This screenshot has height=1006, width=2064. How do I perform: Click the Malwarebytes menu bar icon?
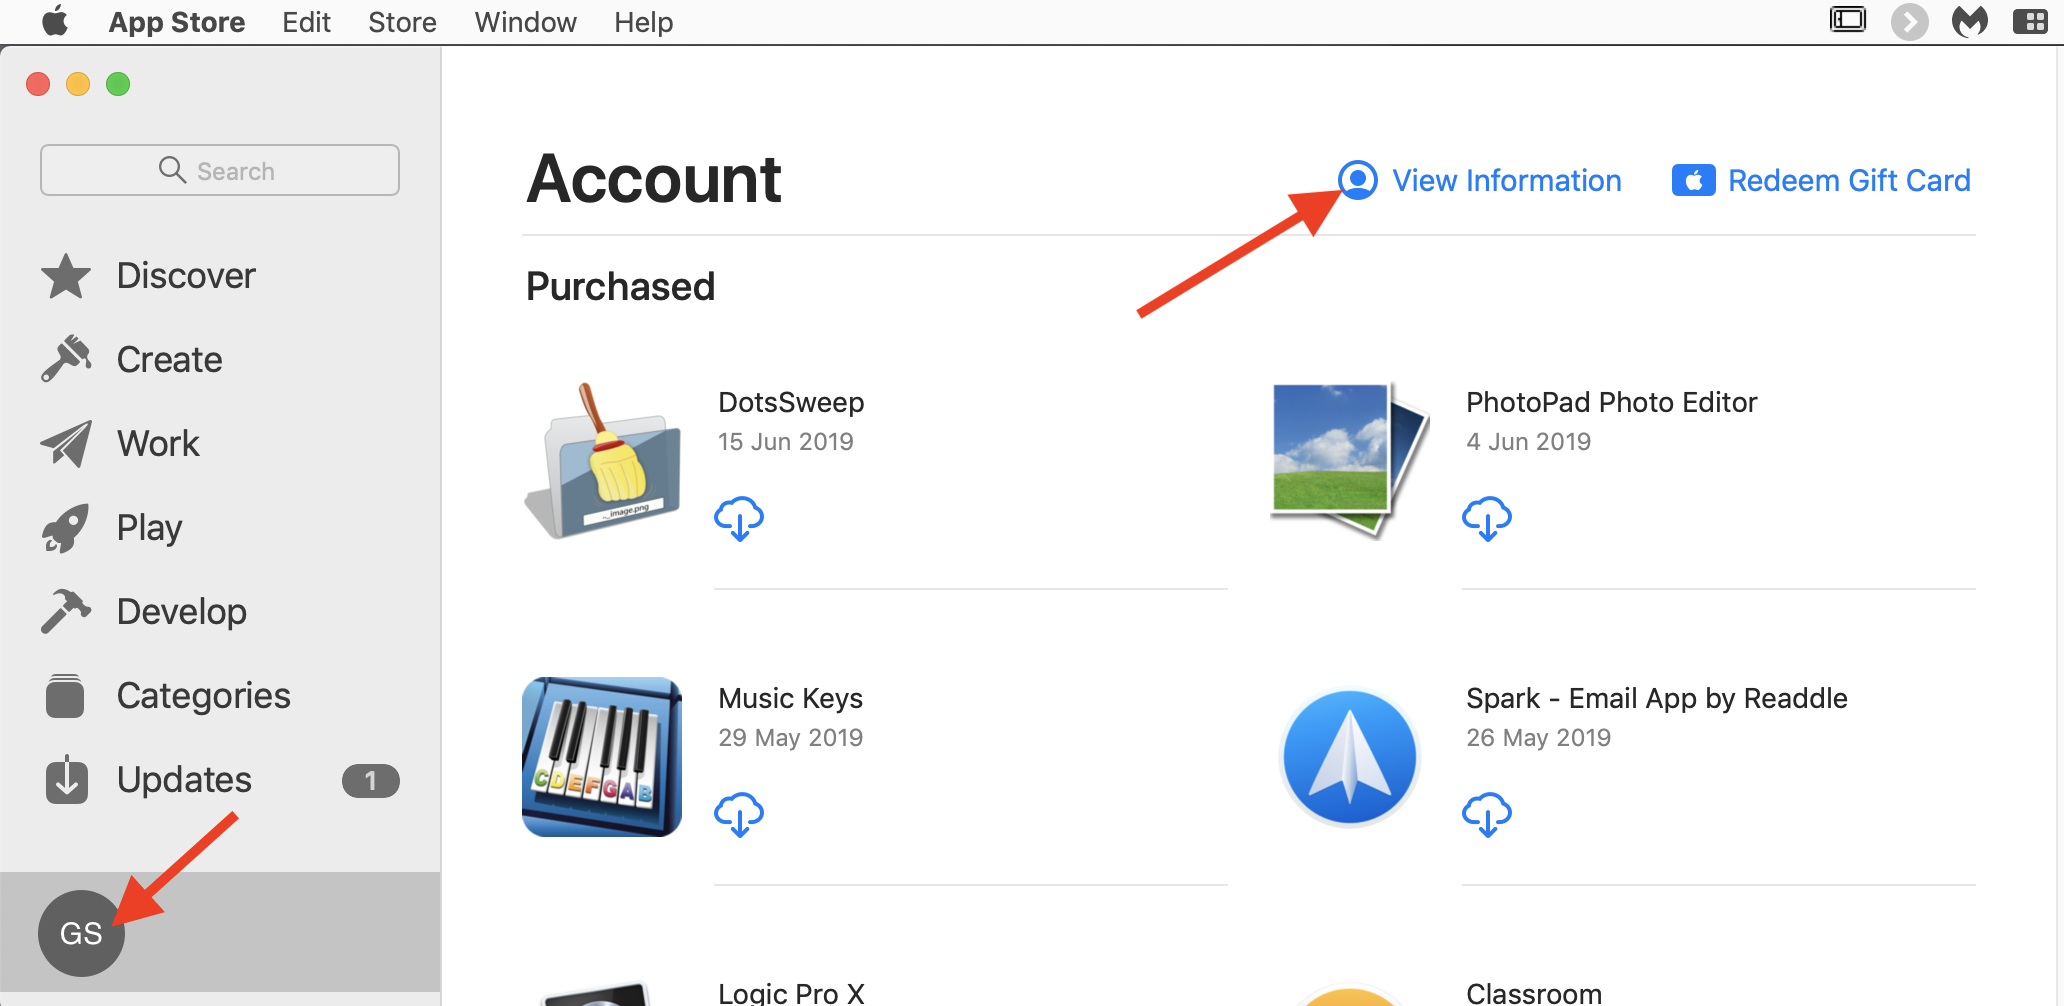(x=1970, y=21)
